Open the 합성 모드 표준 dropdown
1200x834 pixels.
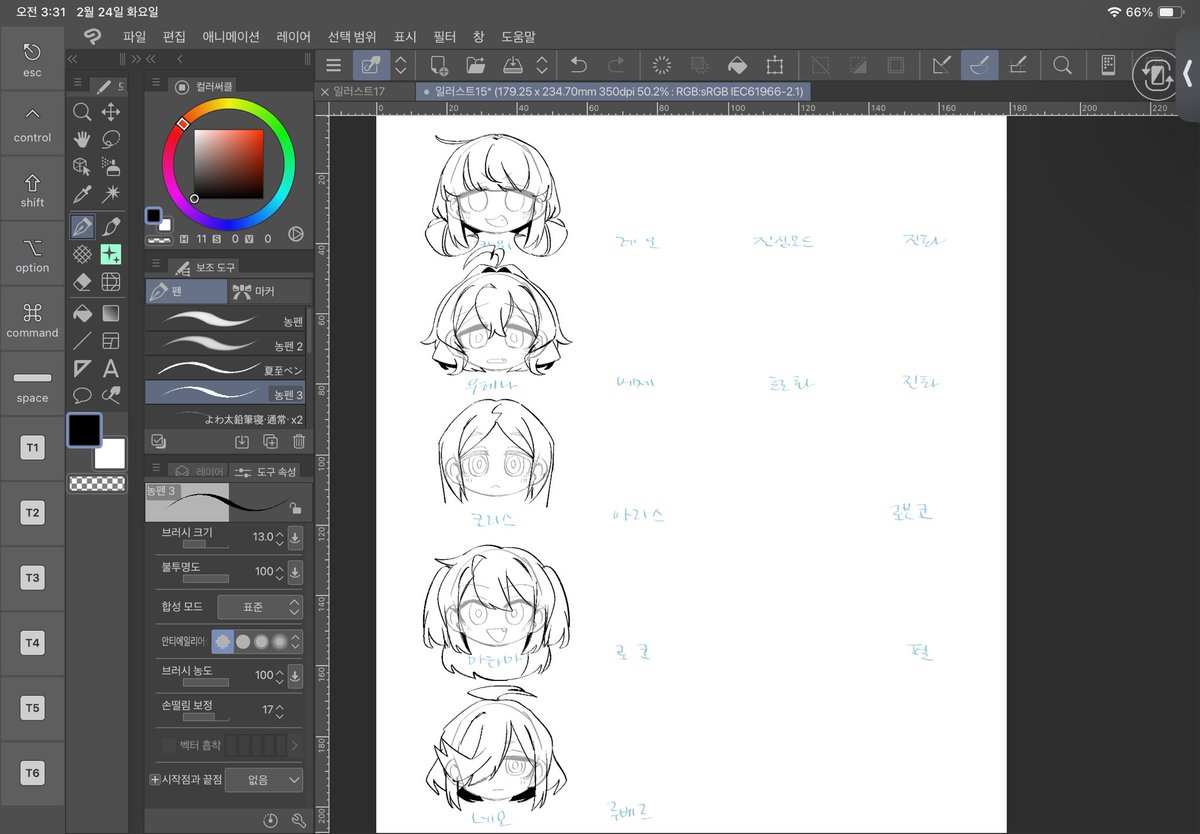[x=259, y=607]
